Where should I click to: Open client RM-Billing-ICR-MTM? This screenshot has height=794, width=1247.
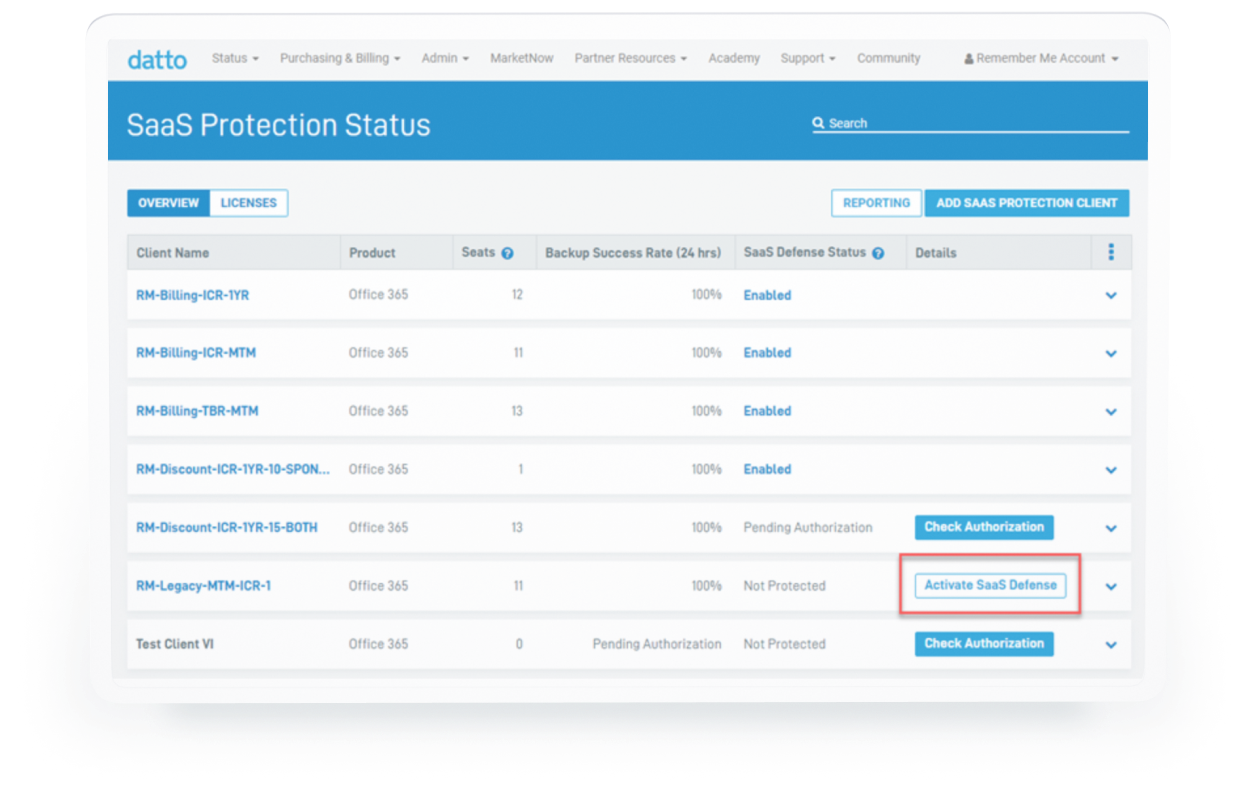(196, 353)
